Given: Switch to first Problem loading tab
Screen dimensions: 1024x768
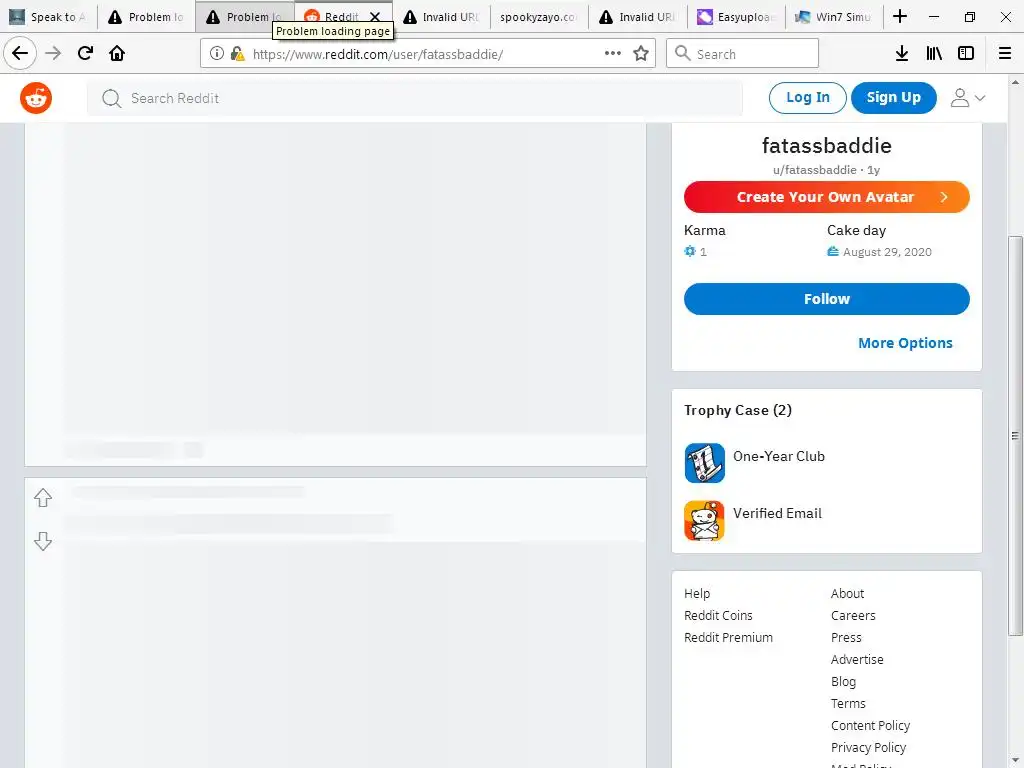Looking at the screenshot, I should (147, 17).
